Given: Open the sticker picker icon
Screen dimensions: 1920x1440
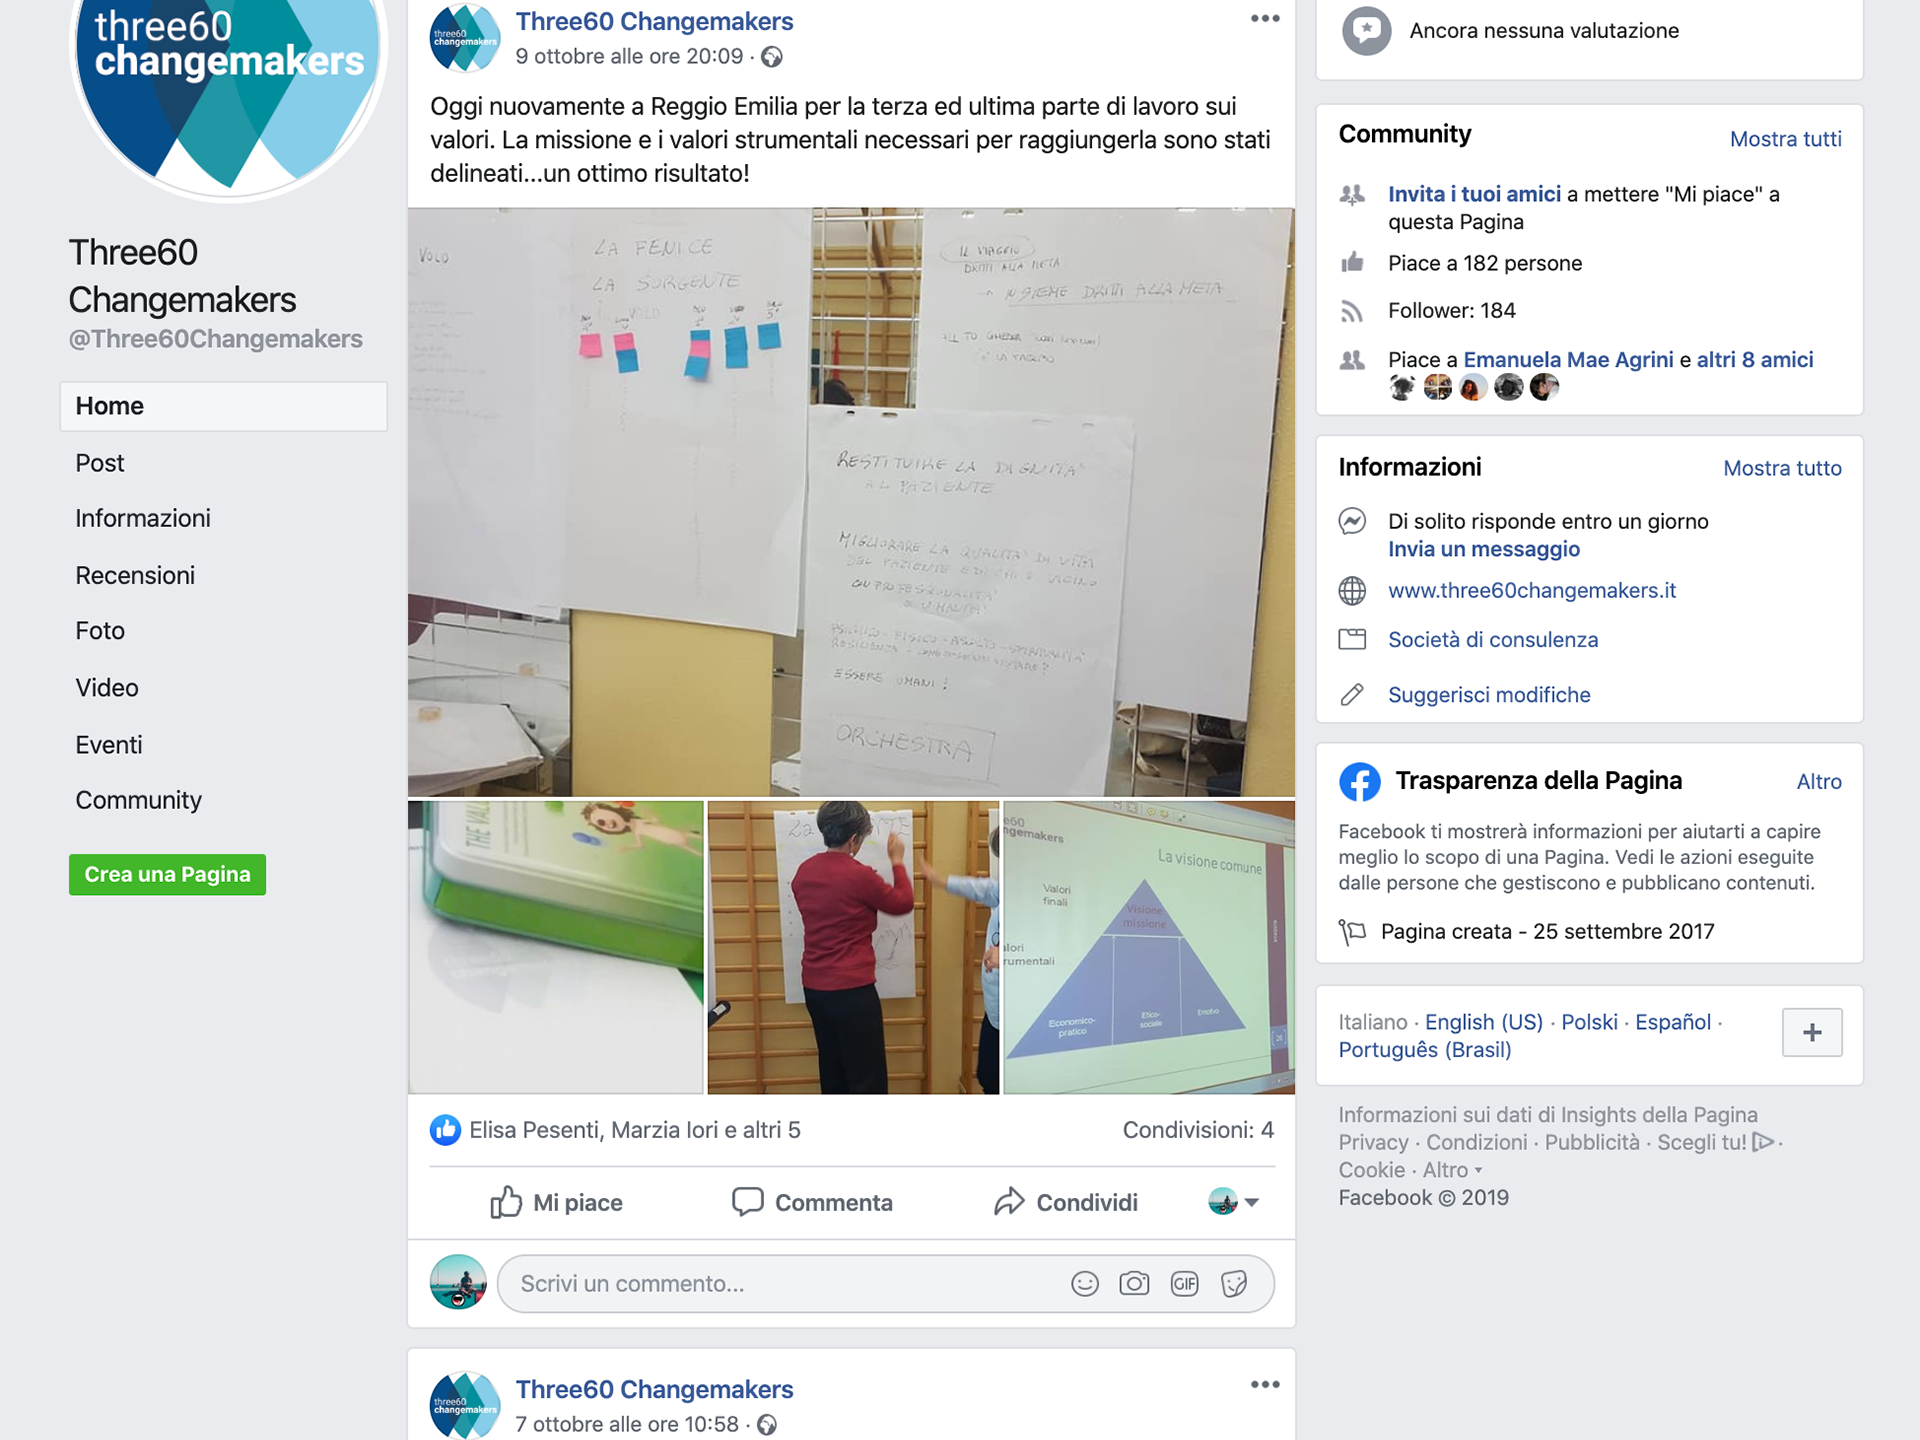Looking at the screenshot, I should (x=1234, y=1284).
